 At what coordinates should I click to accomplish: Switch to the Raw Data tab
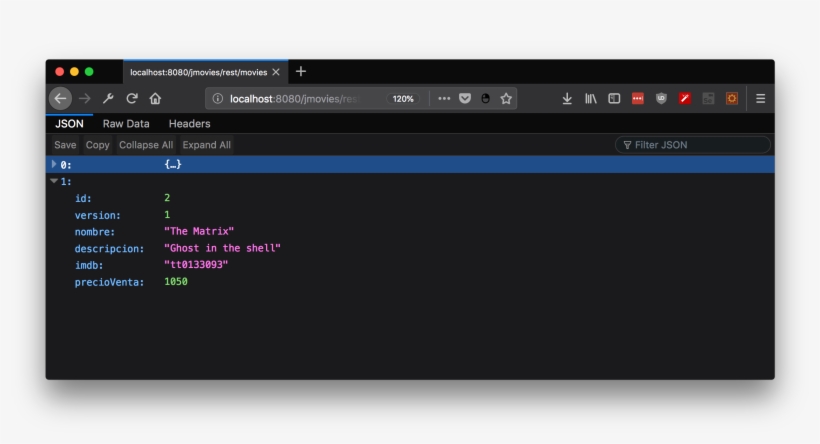tap(126, 124)
